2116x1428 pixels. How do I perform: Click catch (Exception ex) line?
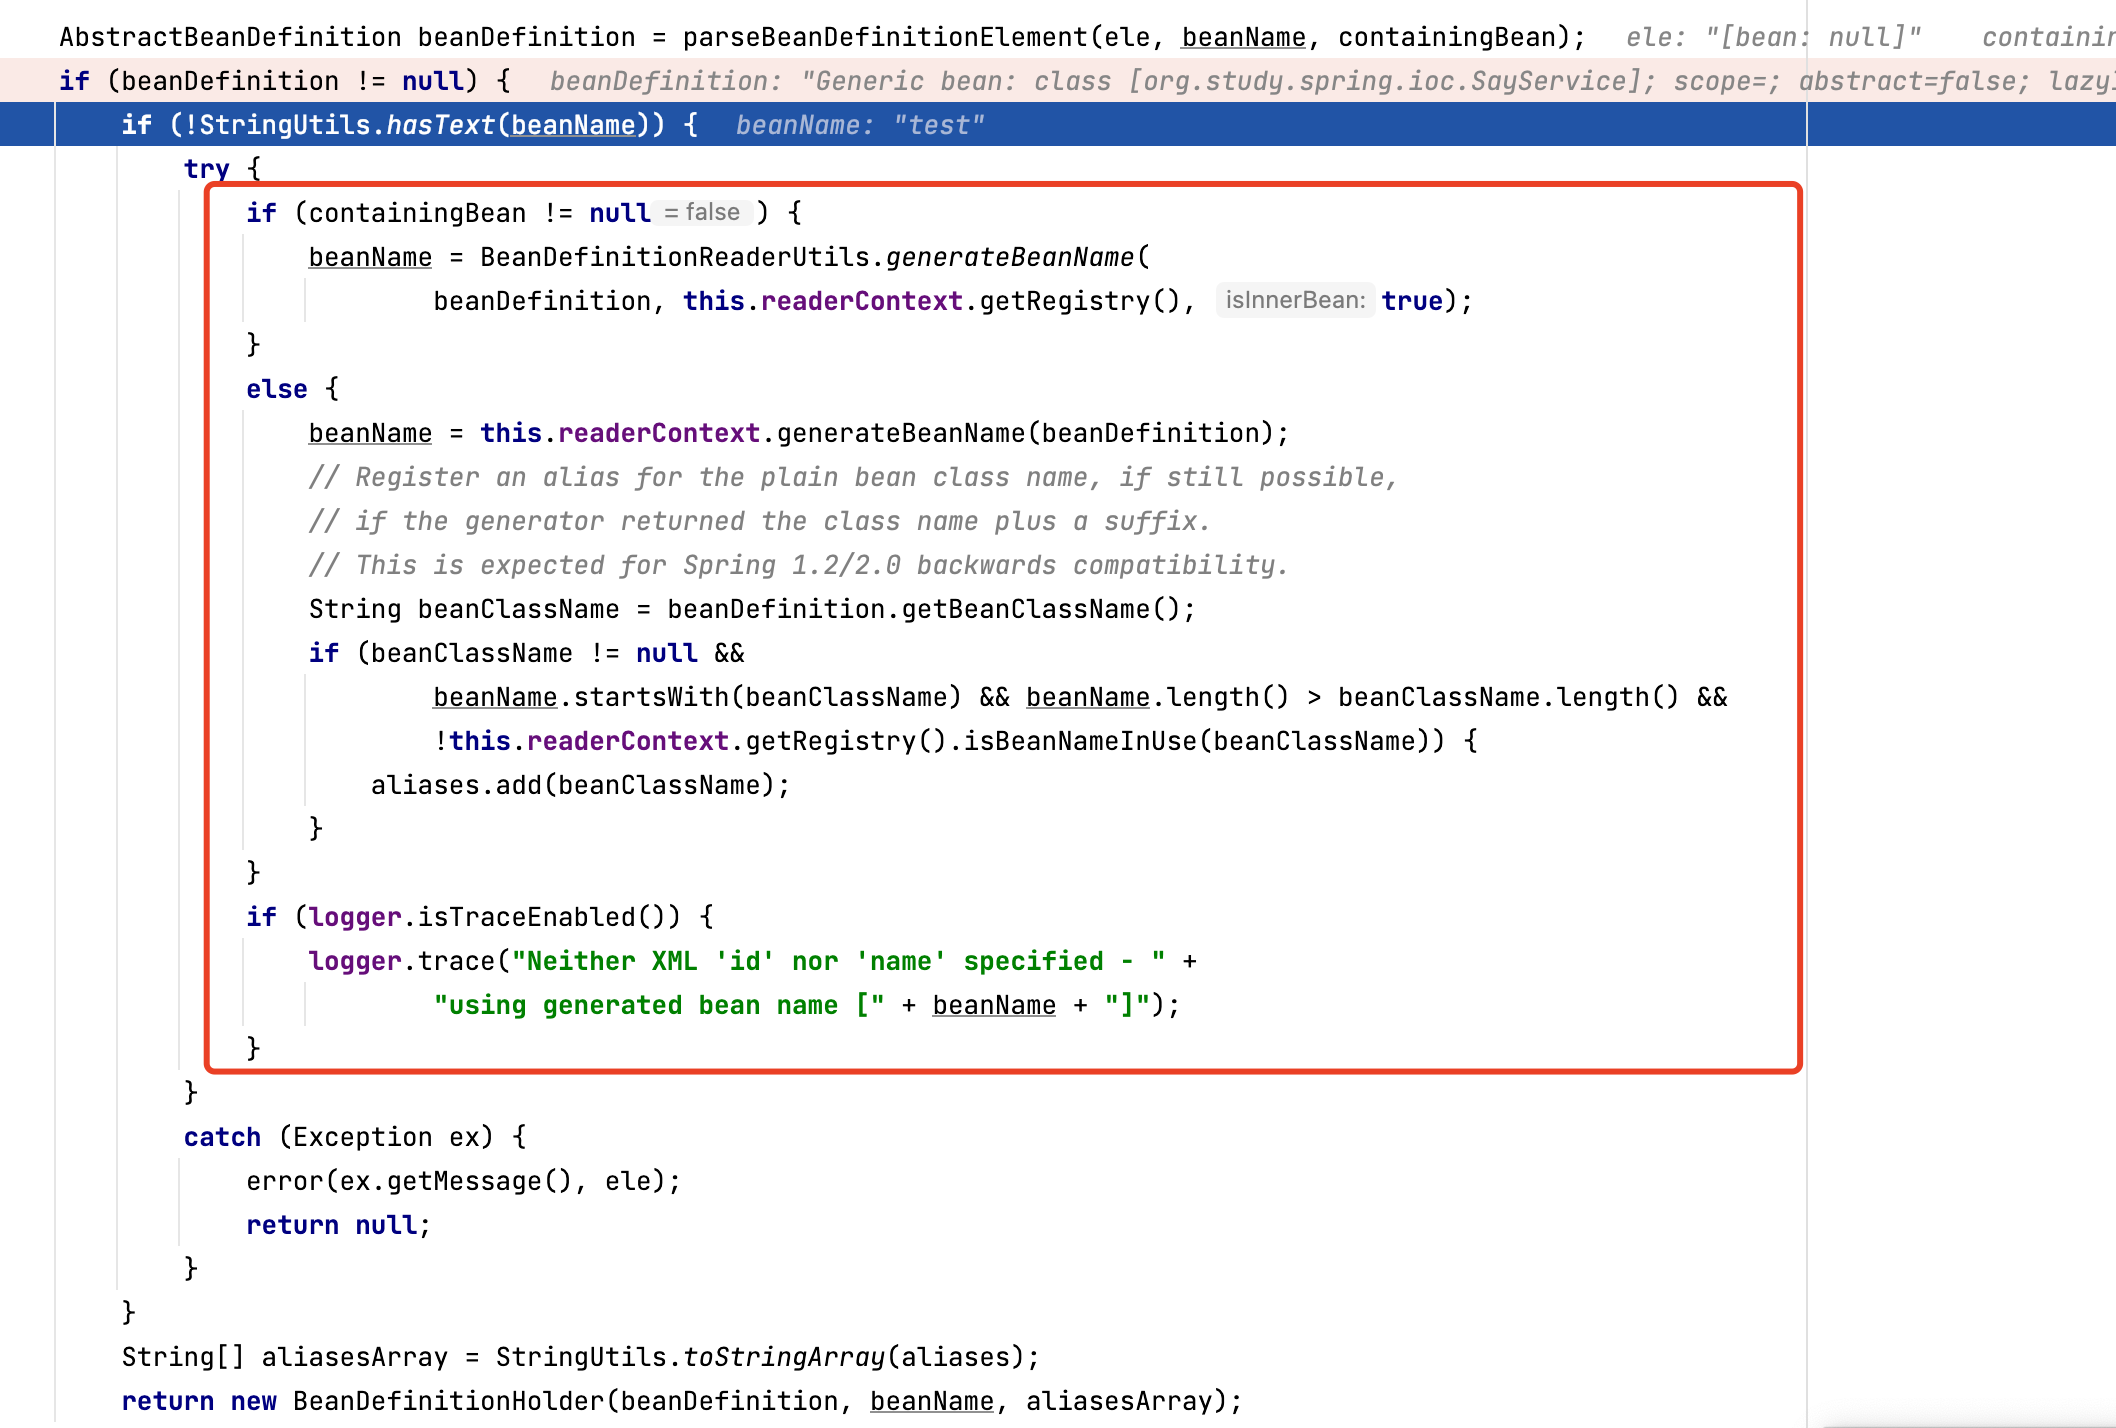tap(355, 1137)
